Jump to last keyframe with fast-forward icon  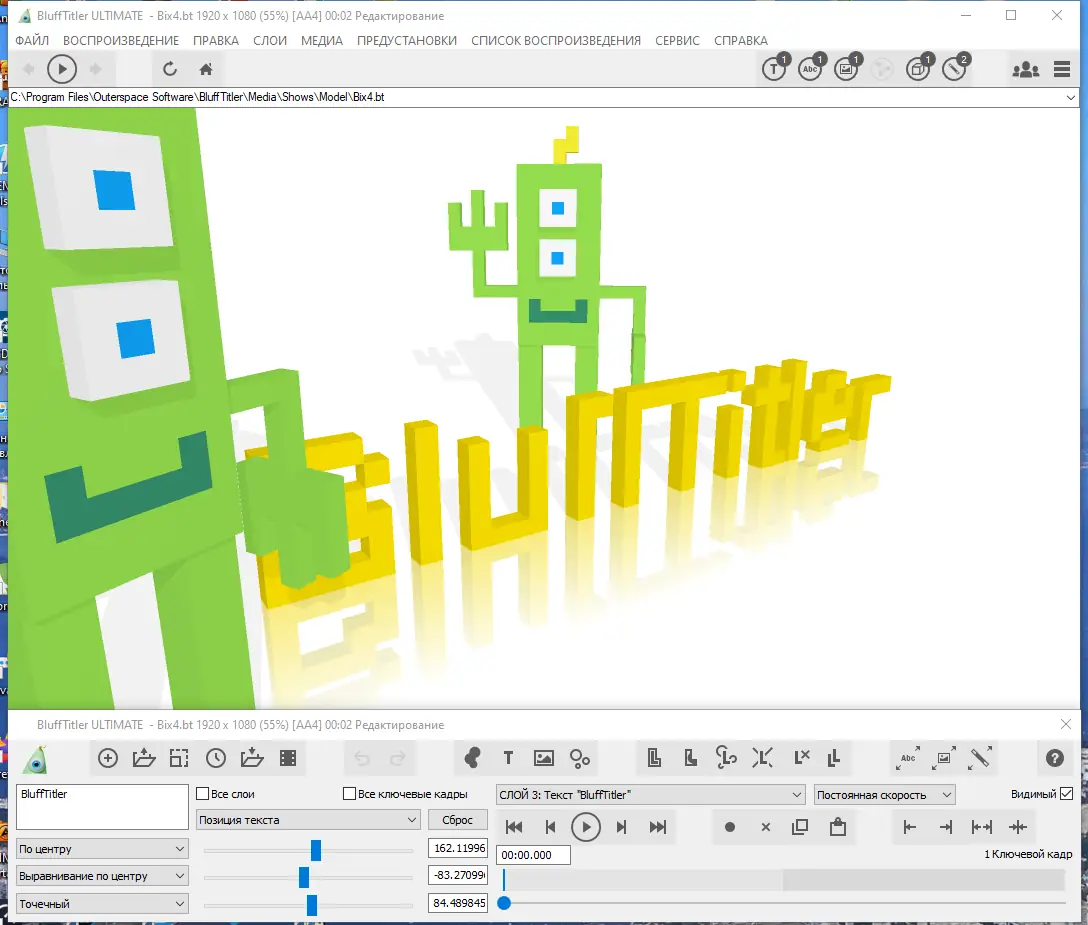pos(658,827)
